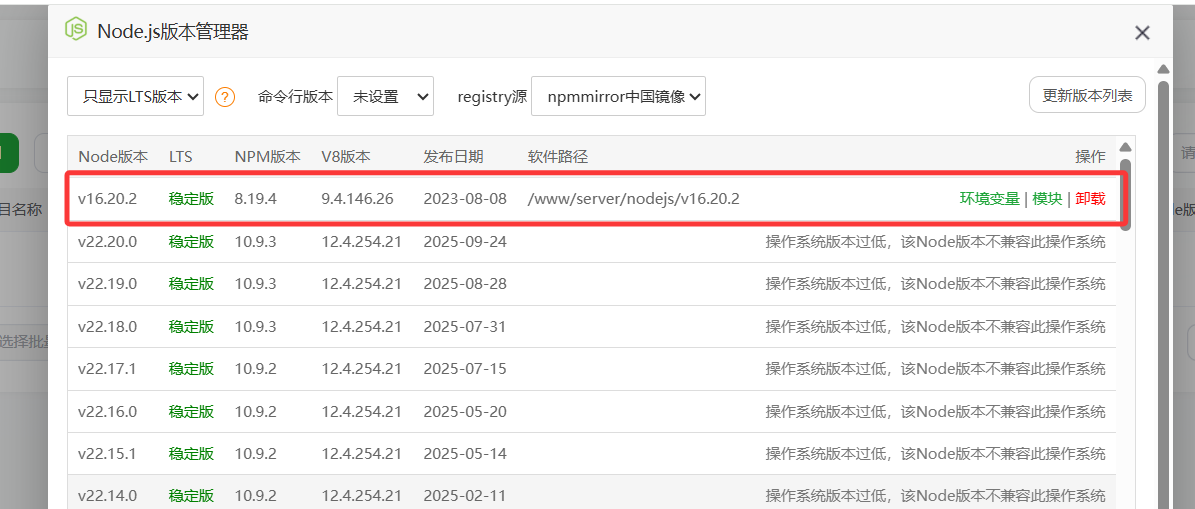
Task: Select version v22.19.0 cell
Action: coord(107,284)
